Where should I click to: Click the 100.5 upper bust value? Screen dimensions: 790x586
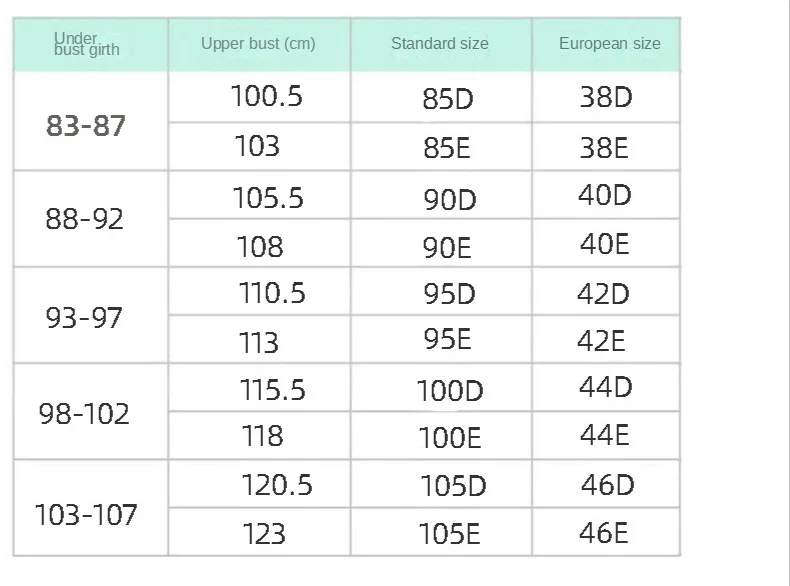pos(266,97)
